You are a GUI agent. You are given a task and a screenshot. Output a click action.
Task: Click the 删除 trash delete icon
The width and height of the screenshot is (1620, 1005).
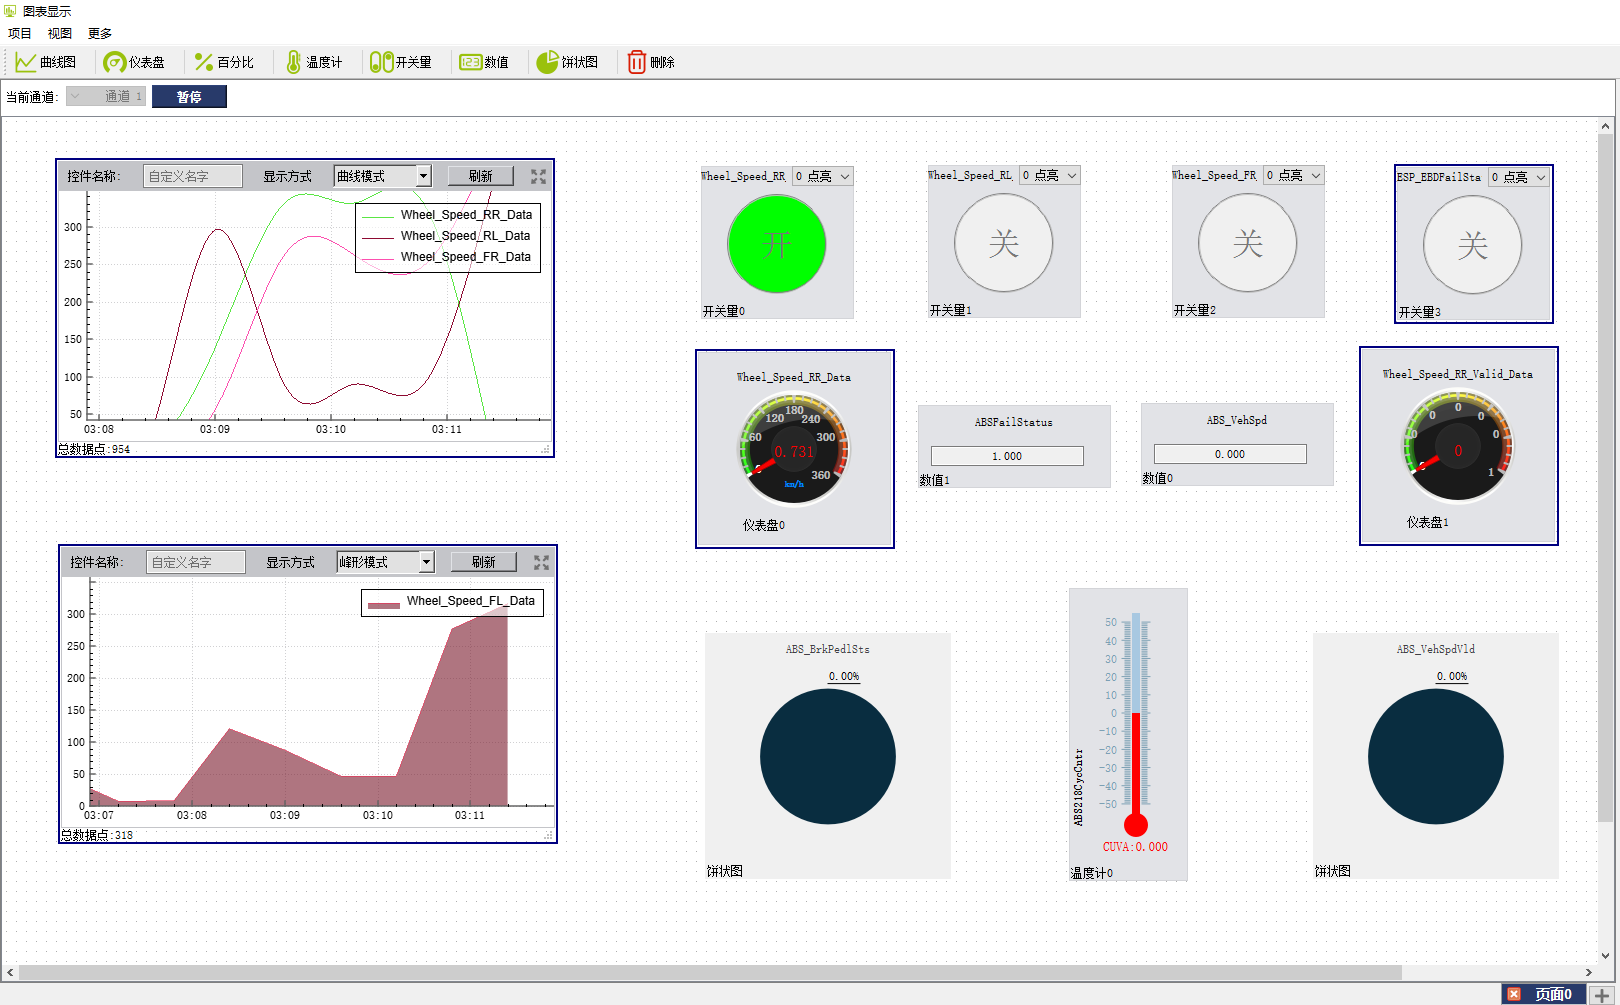tap(637, 62)
